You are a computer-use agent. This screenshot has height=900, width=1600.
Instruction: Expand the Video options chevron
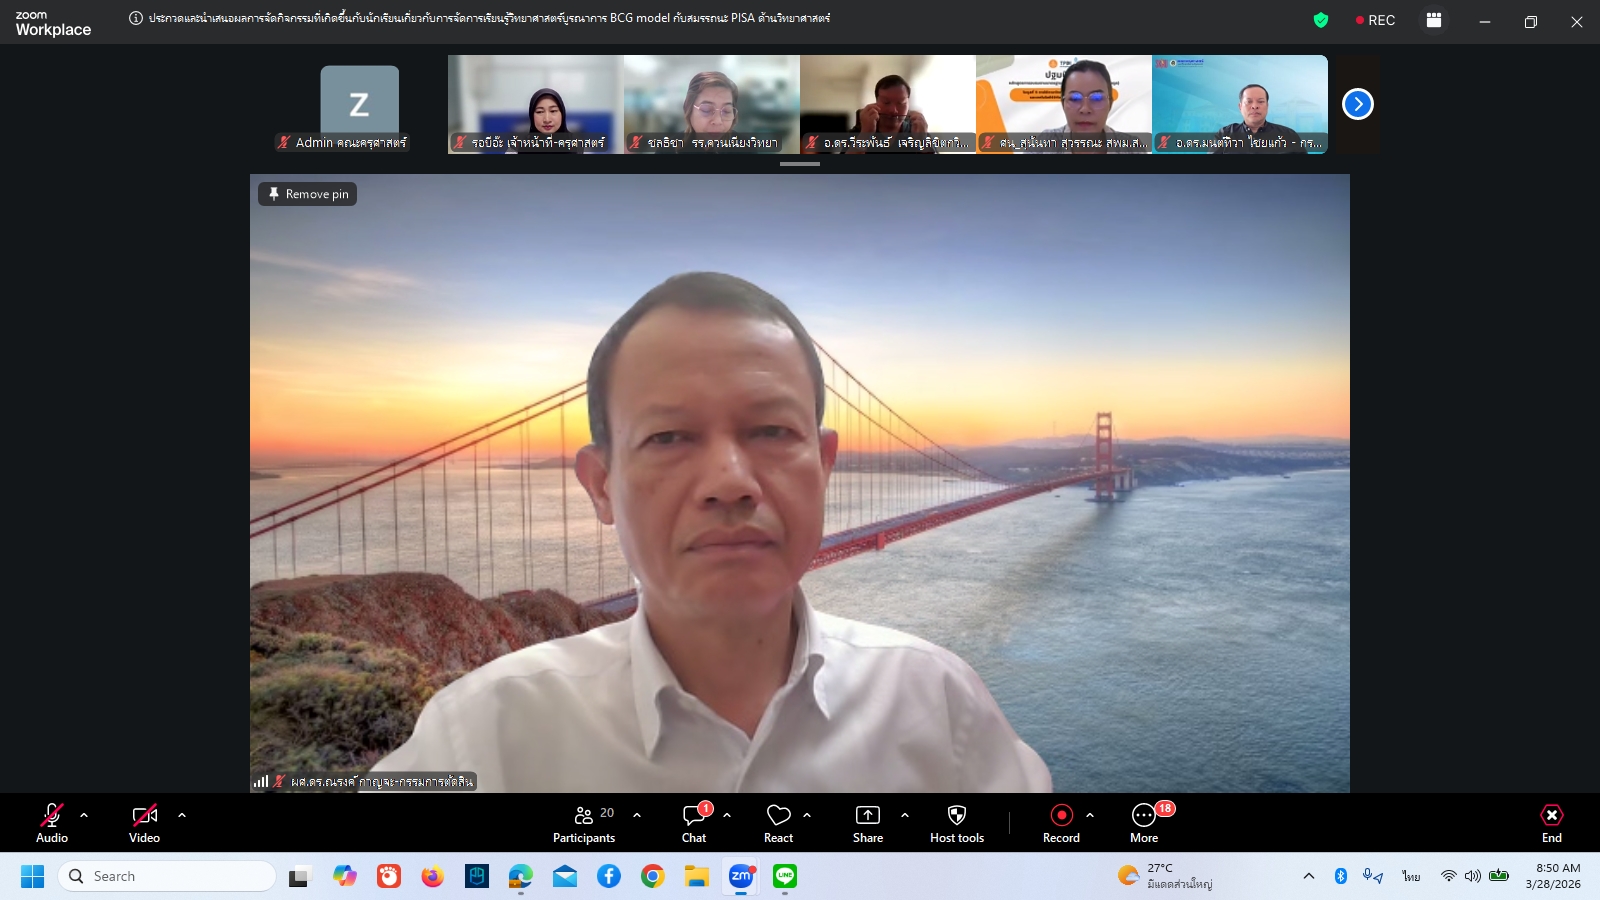point(182,815)
